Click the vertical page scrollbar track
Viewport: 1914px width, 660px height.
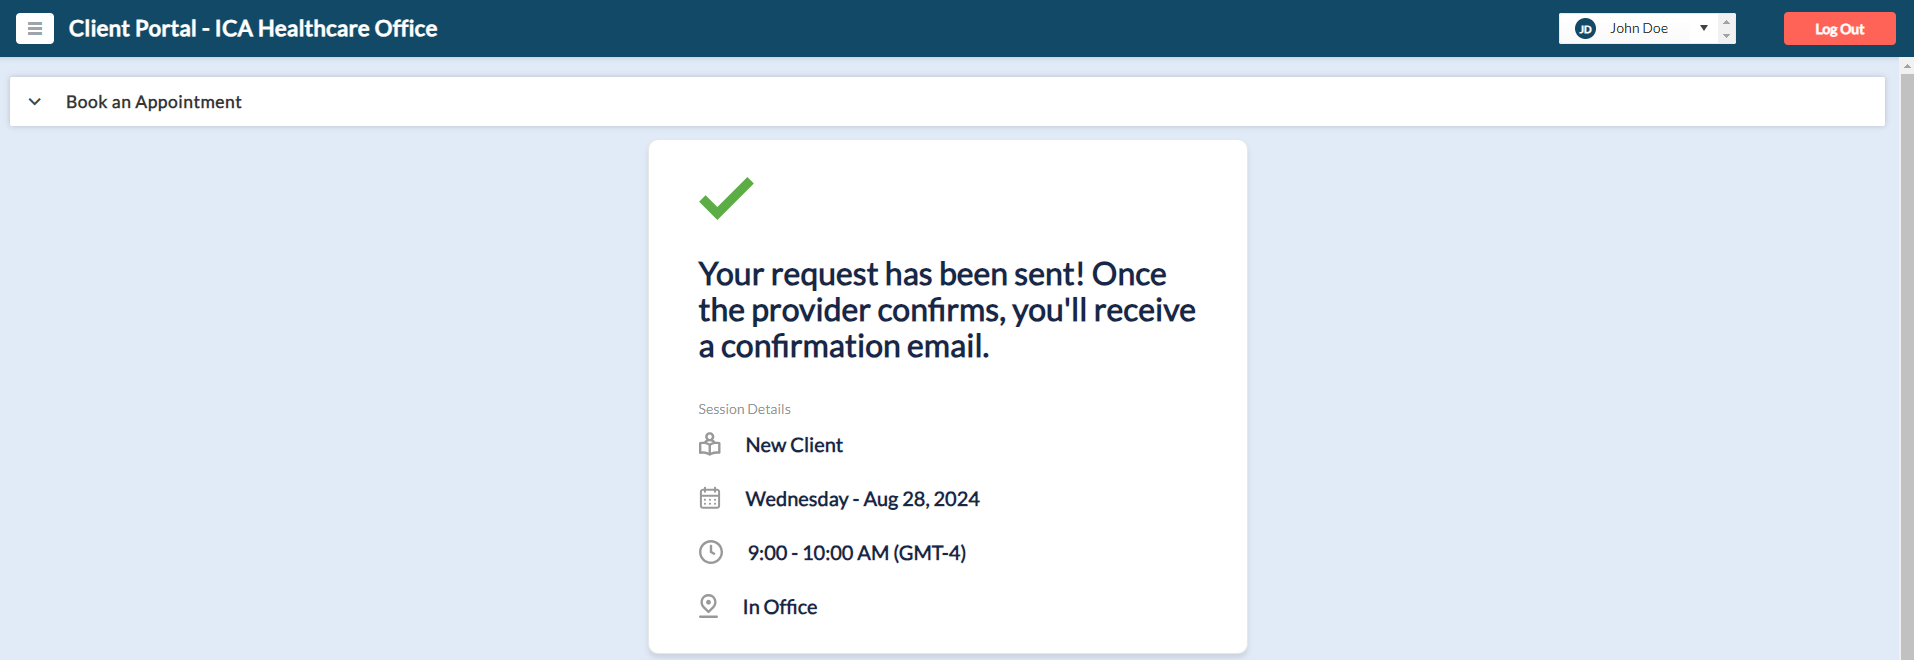pyautogui.click(x=1907, y=360)
